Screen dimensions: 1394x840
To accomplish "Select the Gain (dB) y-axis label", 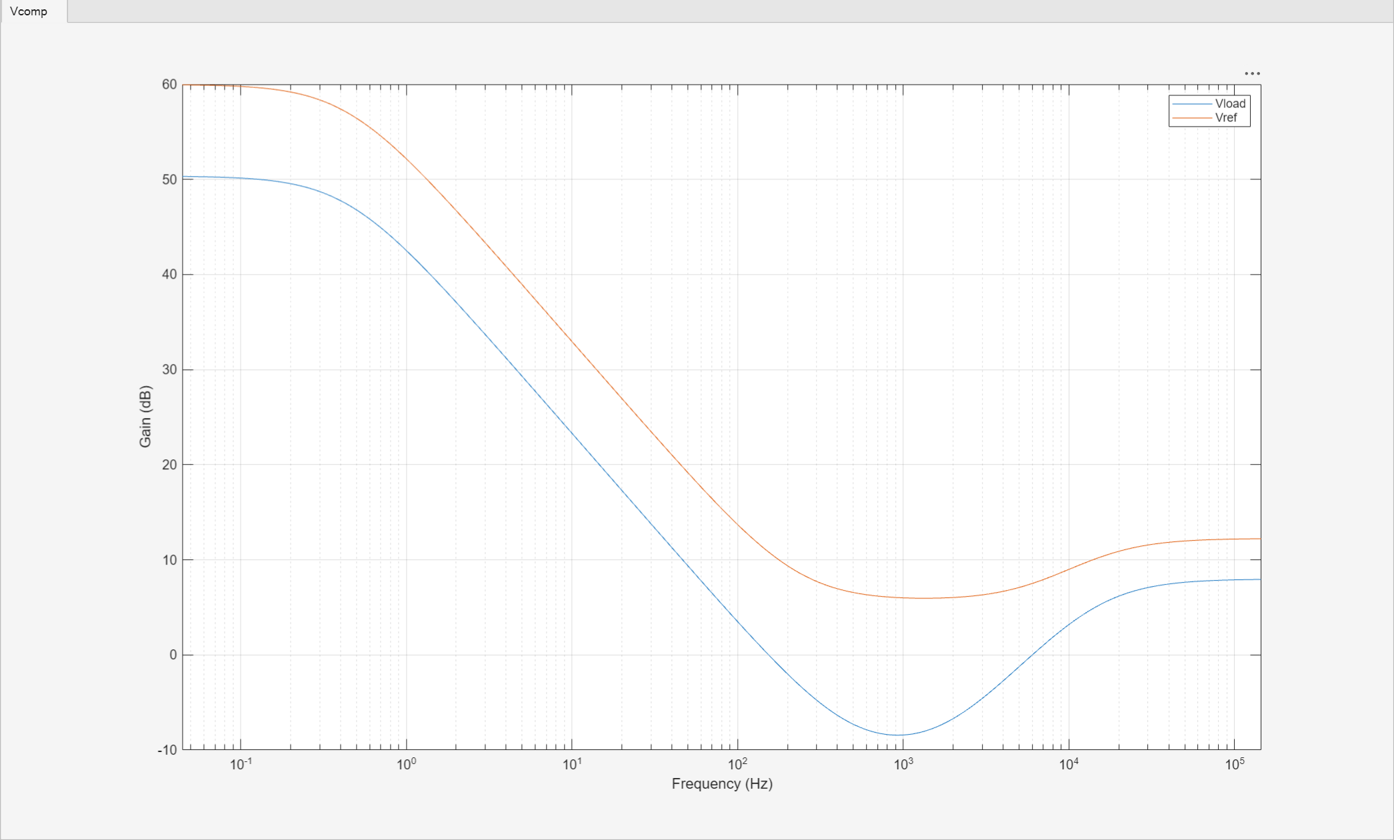I will 147,417.
